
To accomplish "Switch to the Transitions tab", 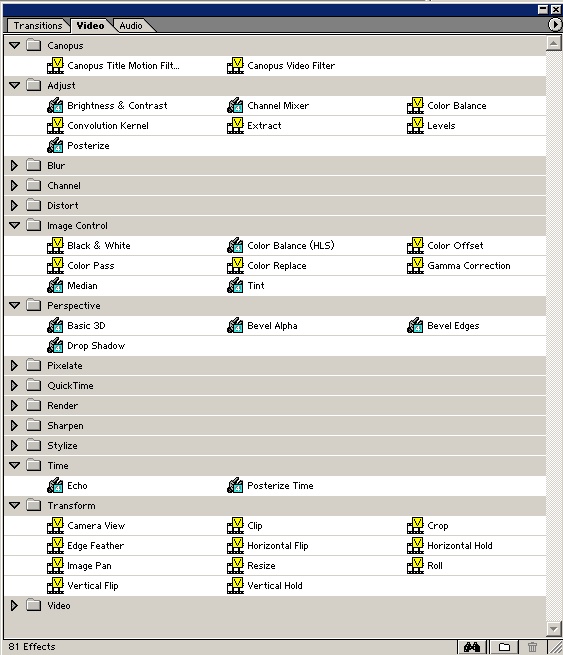I will coord(38,26).
